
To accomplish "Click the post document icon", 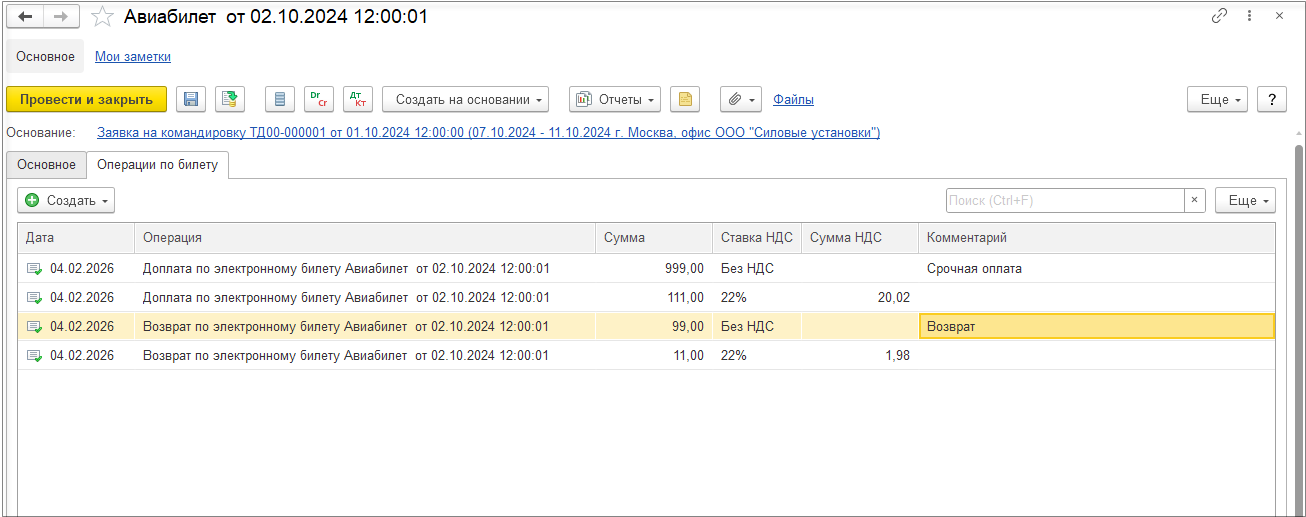I will 229,99.
